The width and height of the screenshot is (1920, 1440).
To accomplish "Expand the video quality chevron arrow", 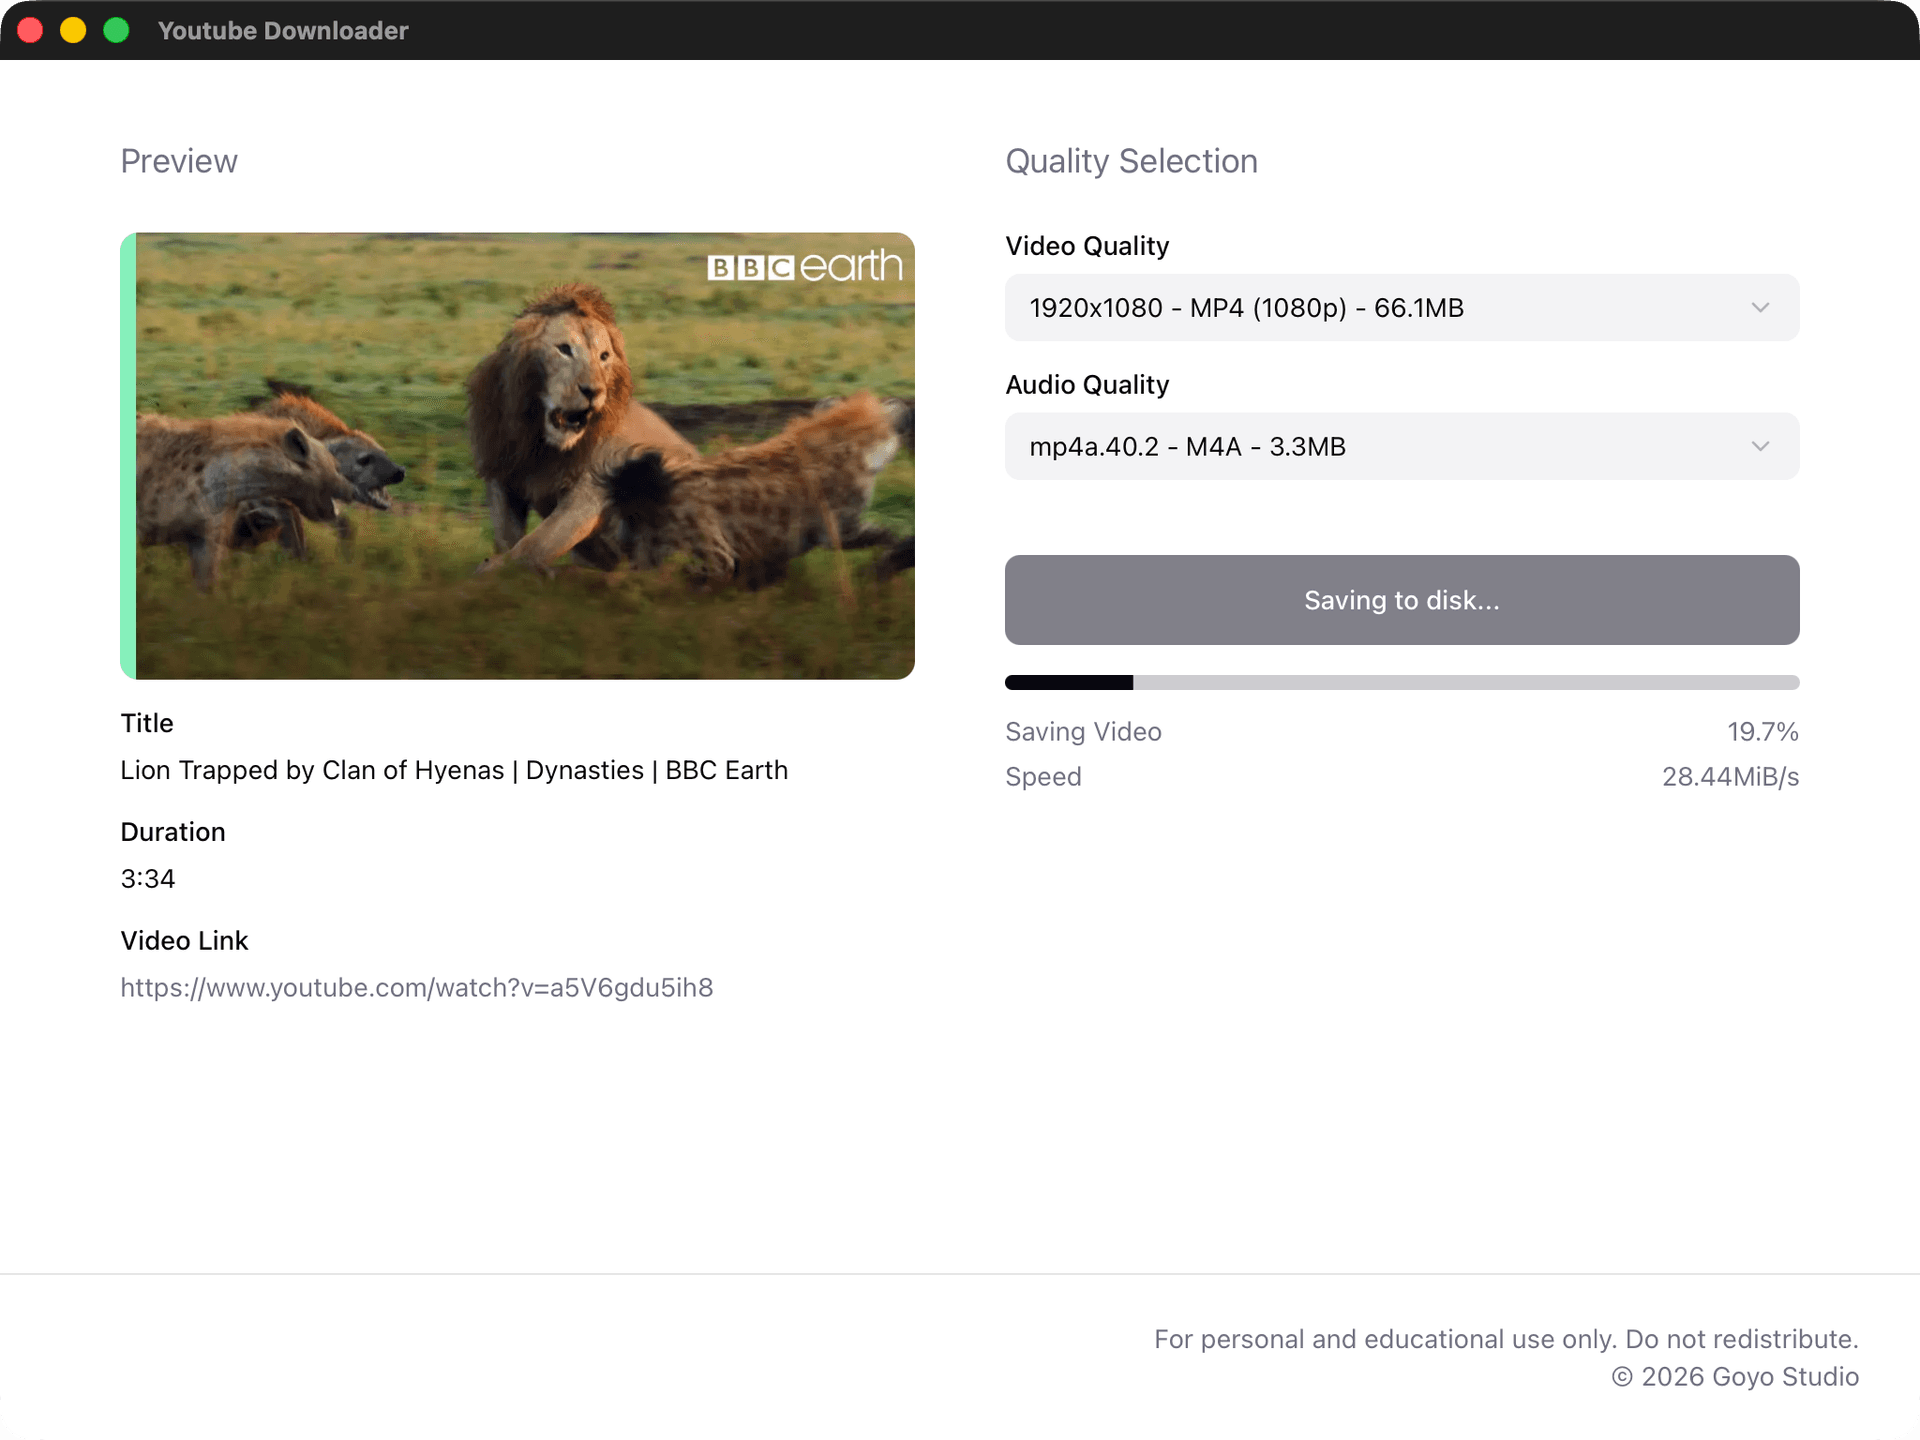I will [x=1761, y=307].
